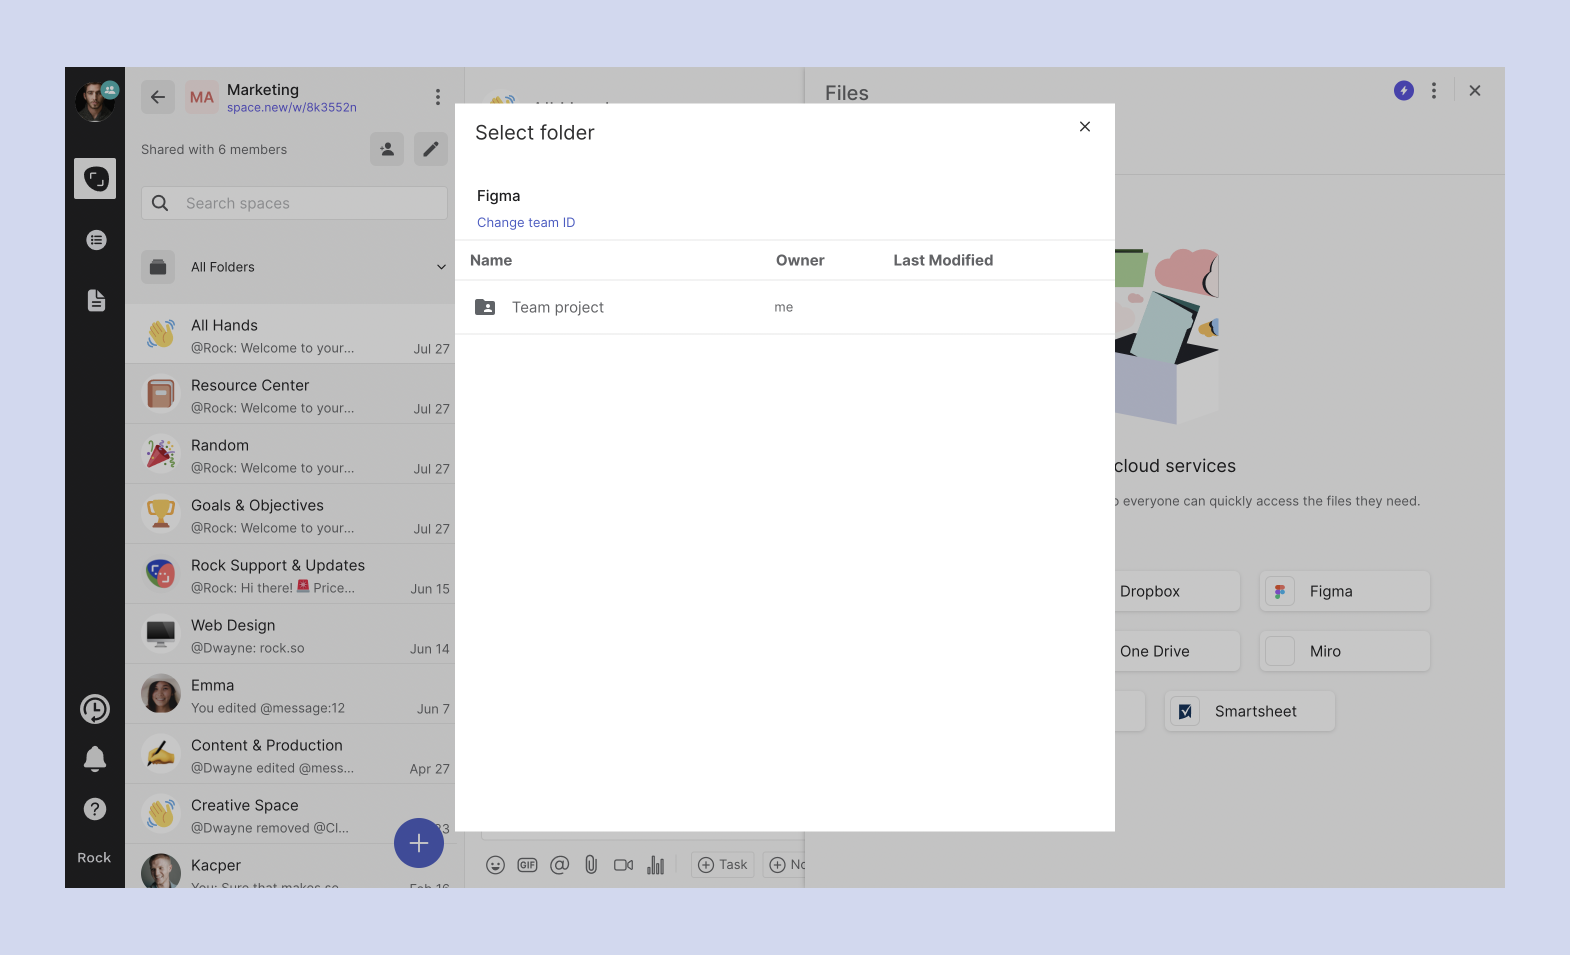Click the mention @ icon in message toolbar
This screenshot has height=955, width=1570.
[559, 865]
